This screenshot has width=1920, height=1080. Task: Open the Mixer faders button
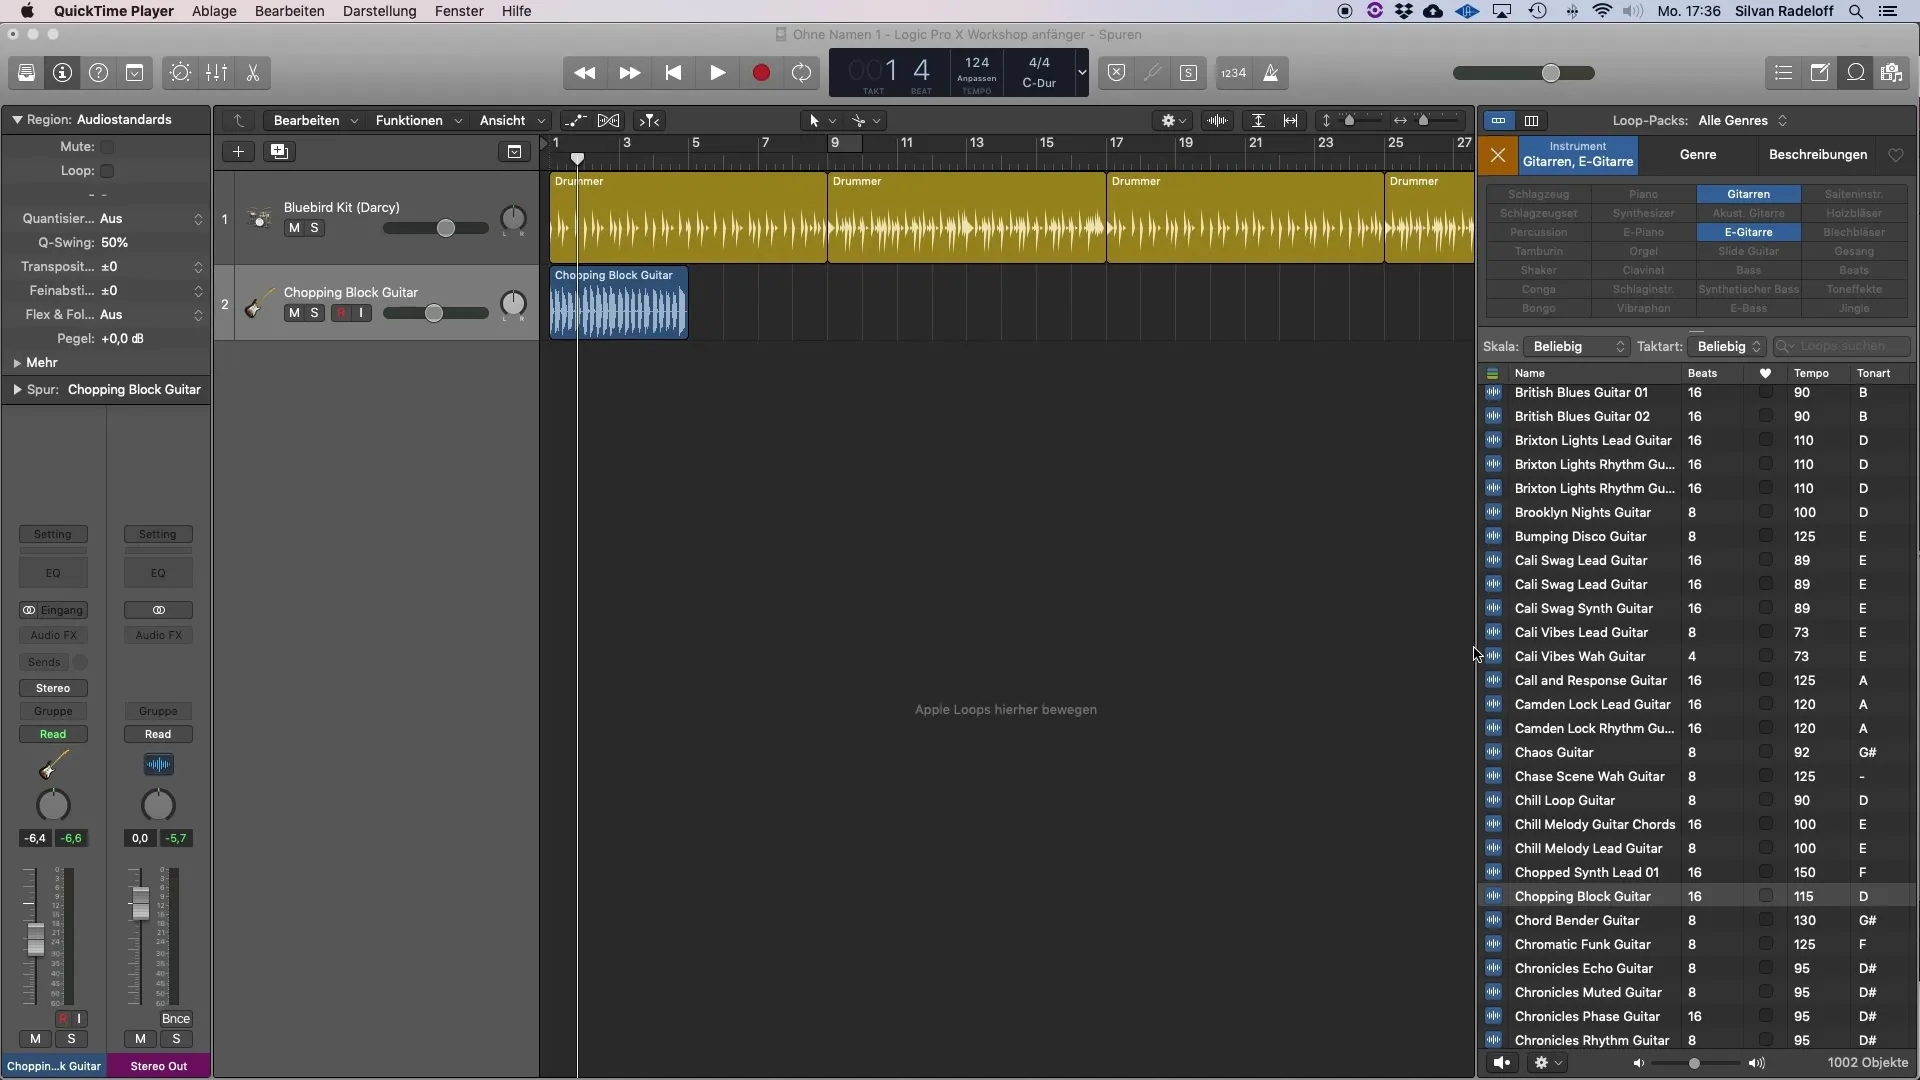217,73
